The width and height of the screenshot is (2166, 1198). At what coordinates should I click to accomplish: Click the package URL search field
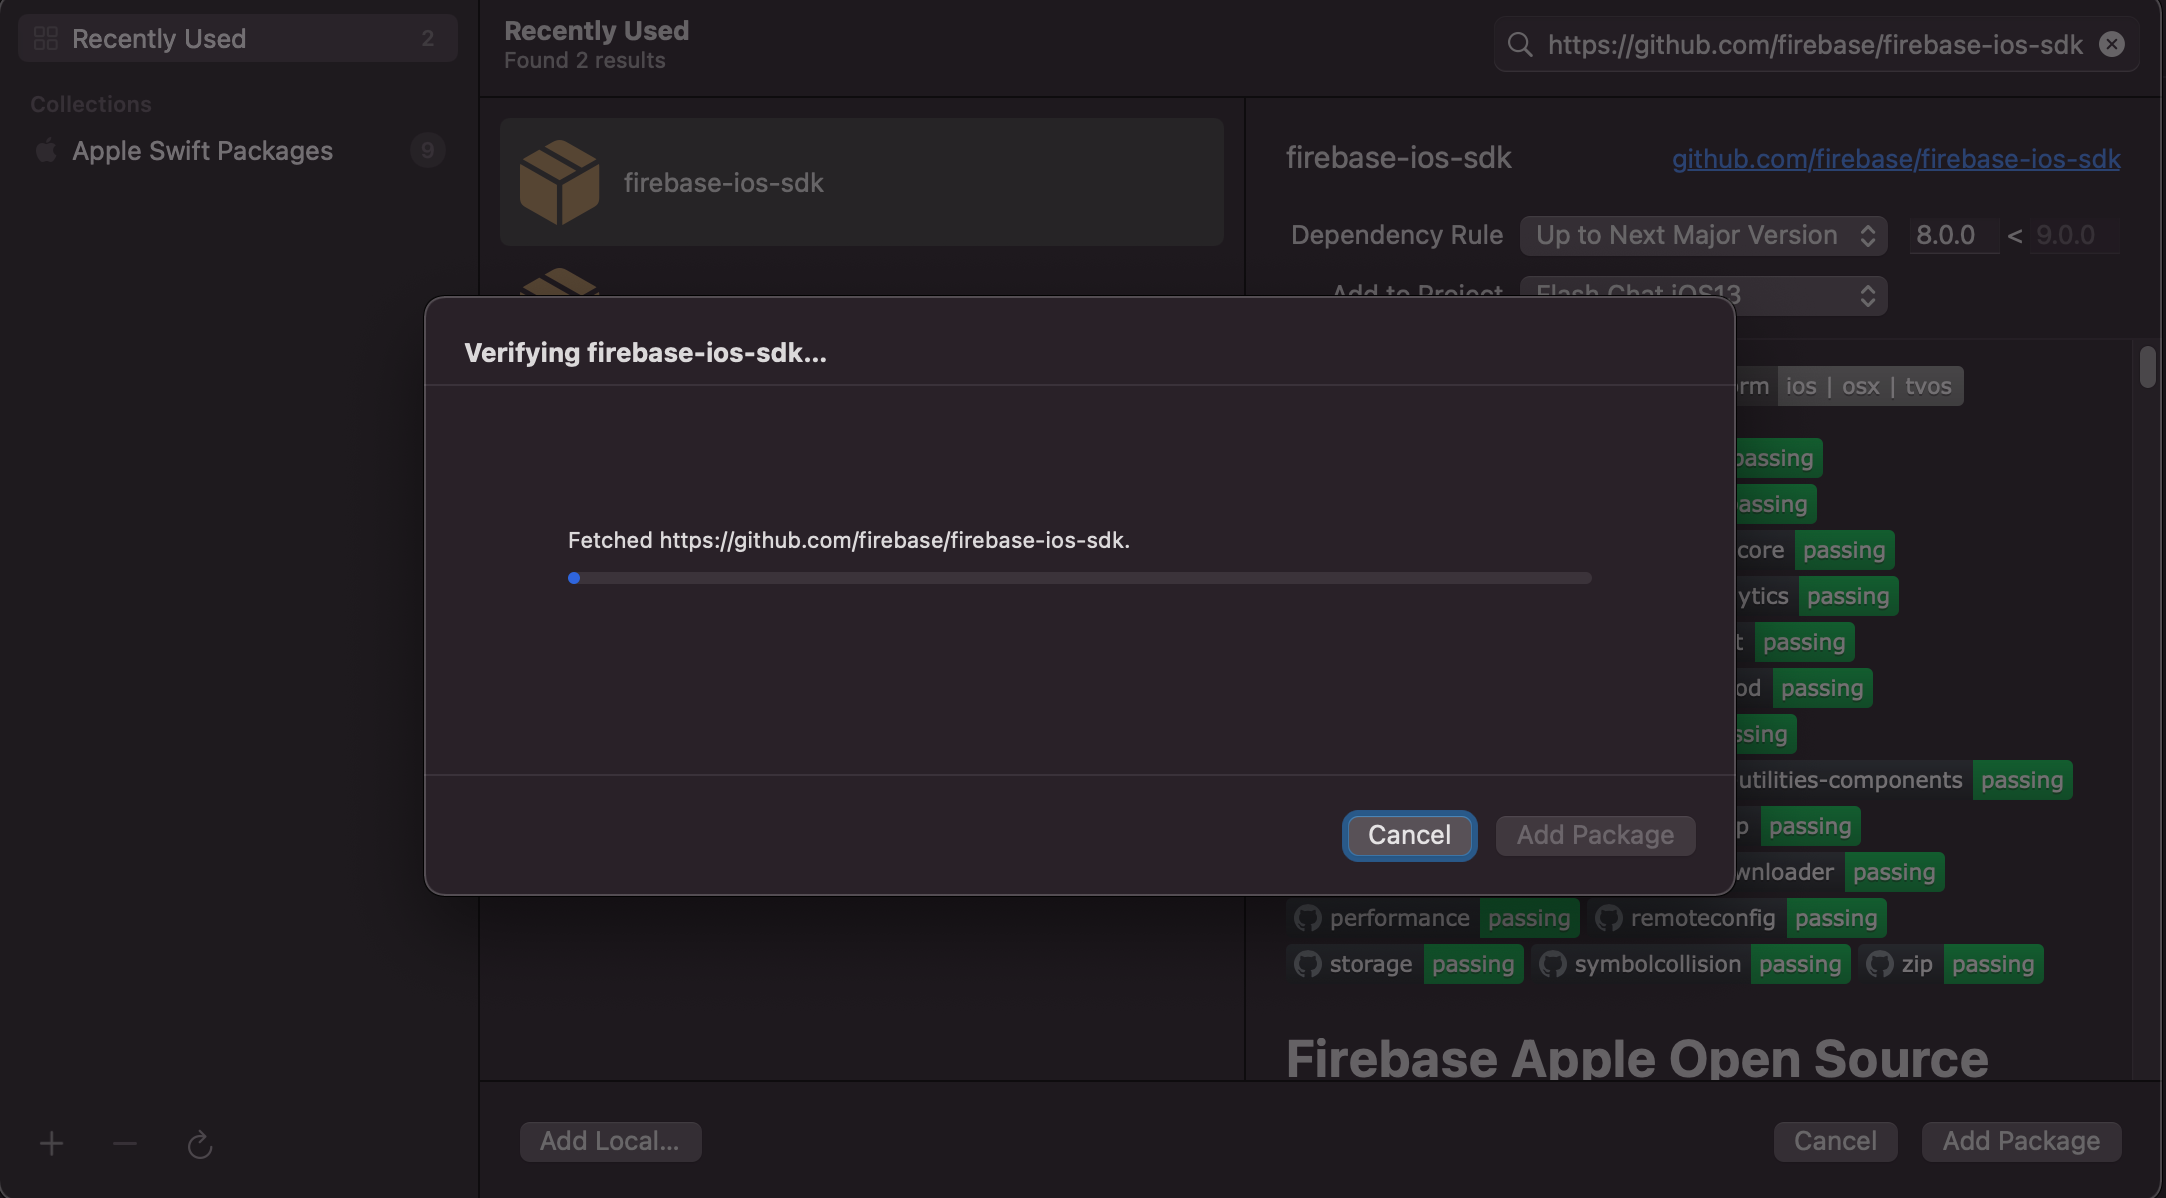coord(1814,44)
